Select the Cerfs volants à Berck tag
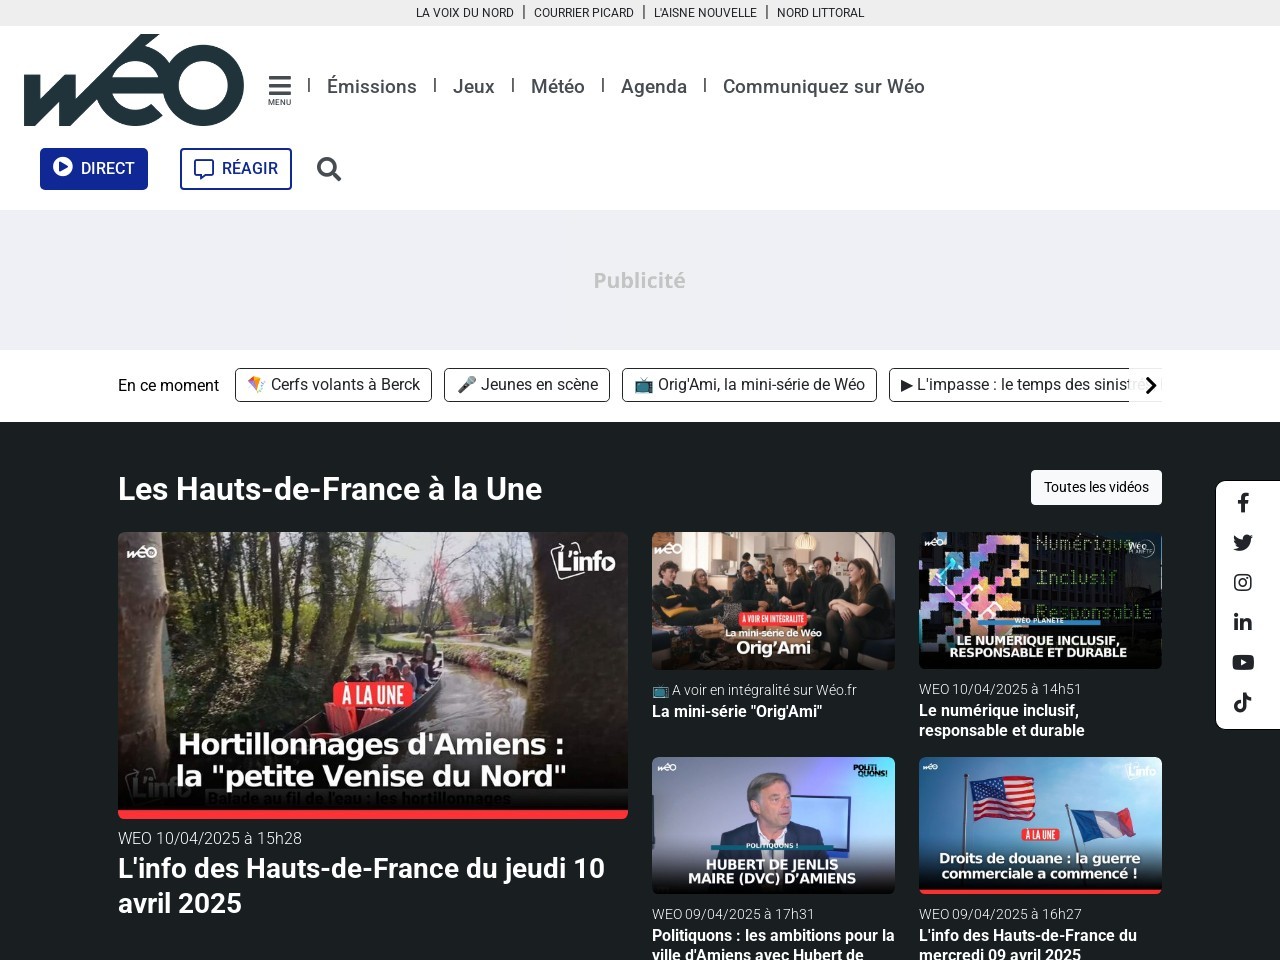The height and width of the screenshot is (960, 1280). click(x=333, y=385)
